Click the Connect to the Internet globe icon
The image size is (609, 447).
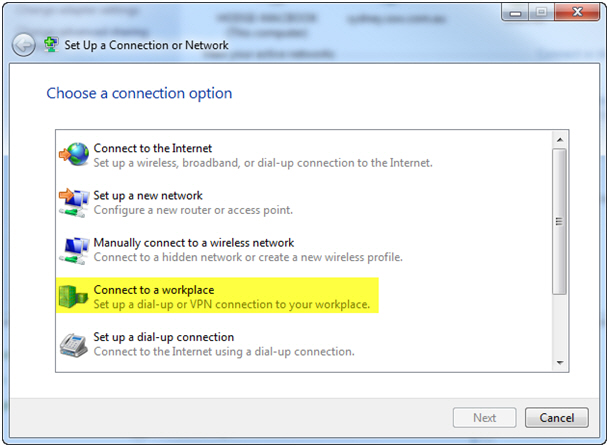[x=75, y=155]
